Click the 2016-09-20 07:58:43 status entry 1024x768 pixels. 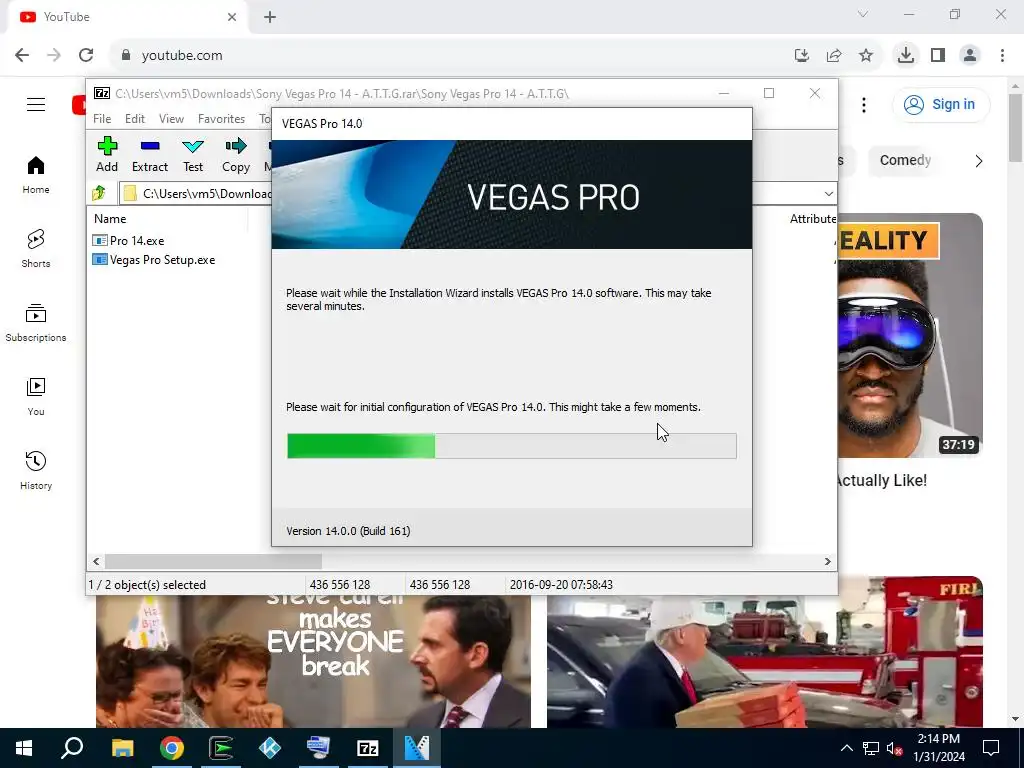(x=561, y=585)
